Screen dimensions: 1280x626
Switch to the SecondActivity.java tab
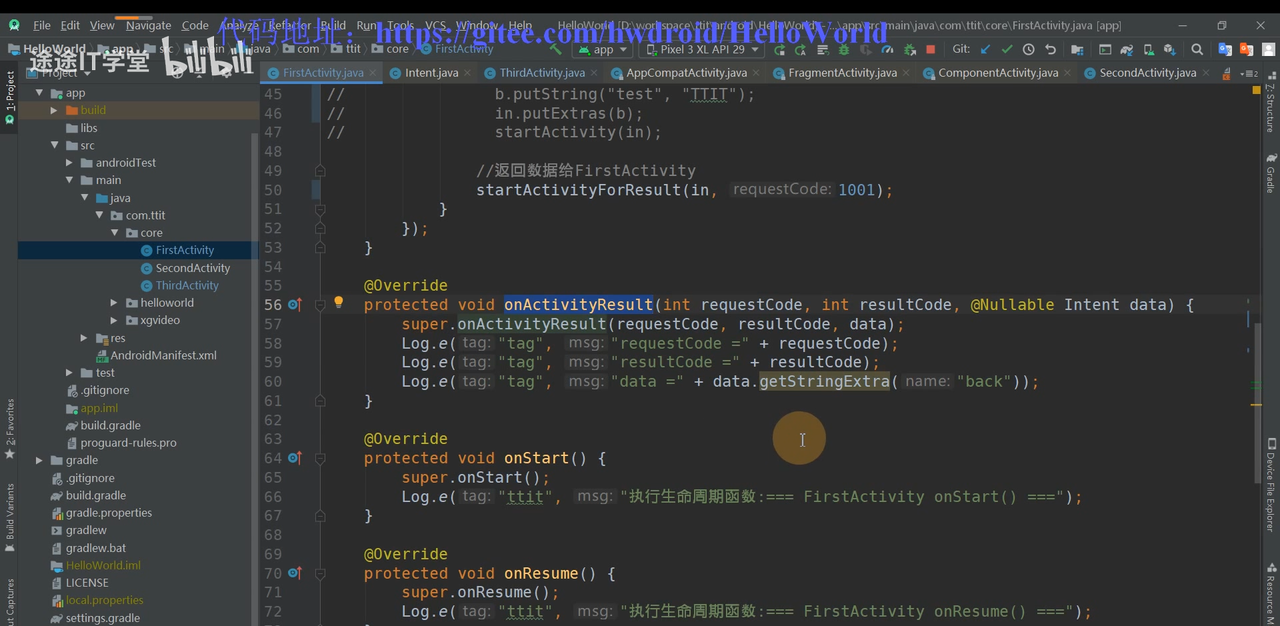pyautogui.click(x=1147, y=73)
